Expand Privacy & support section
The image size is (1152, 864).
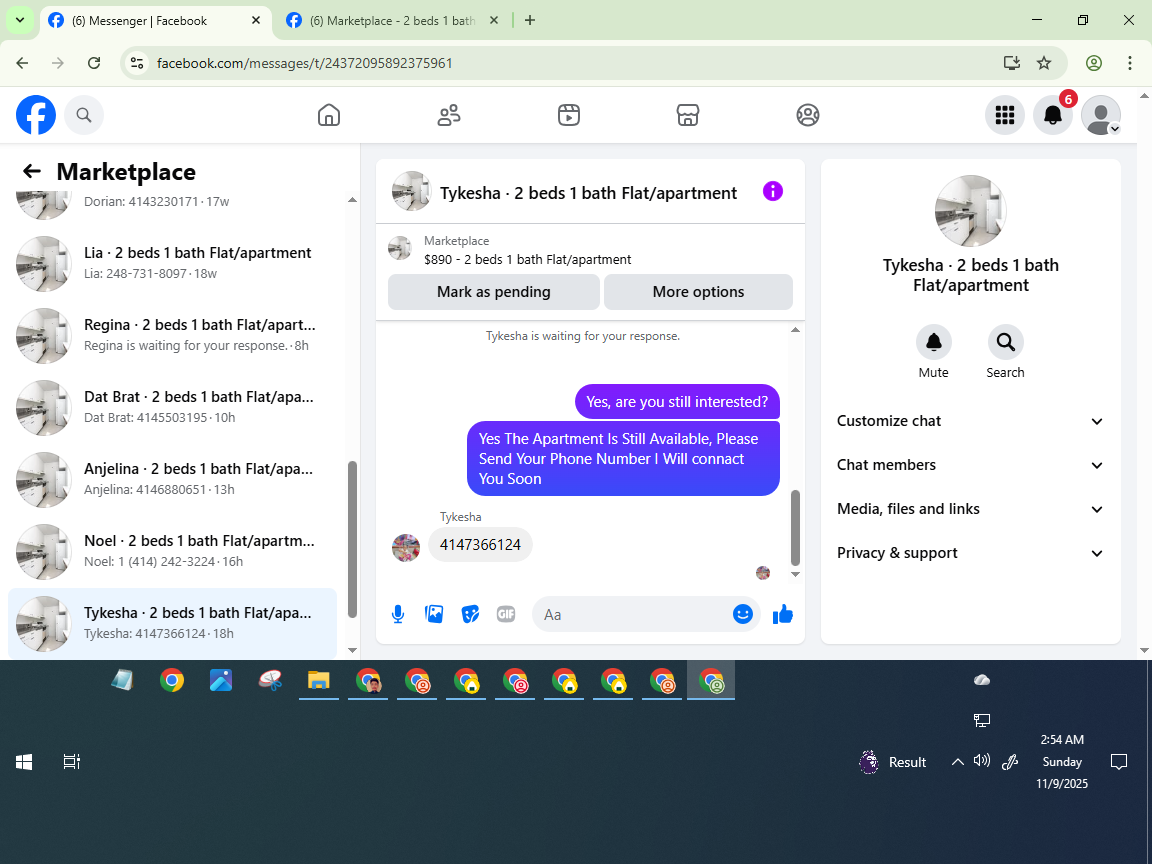tap(971, 553)
